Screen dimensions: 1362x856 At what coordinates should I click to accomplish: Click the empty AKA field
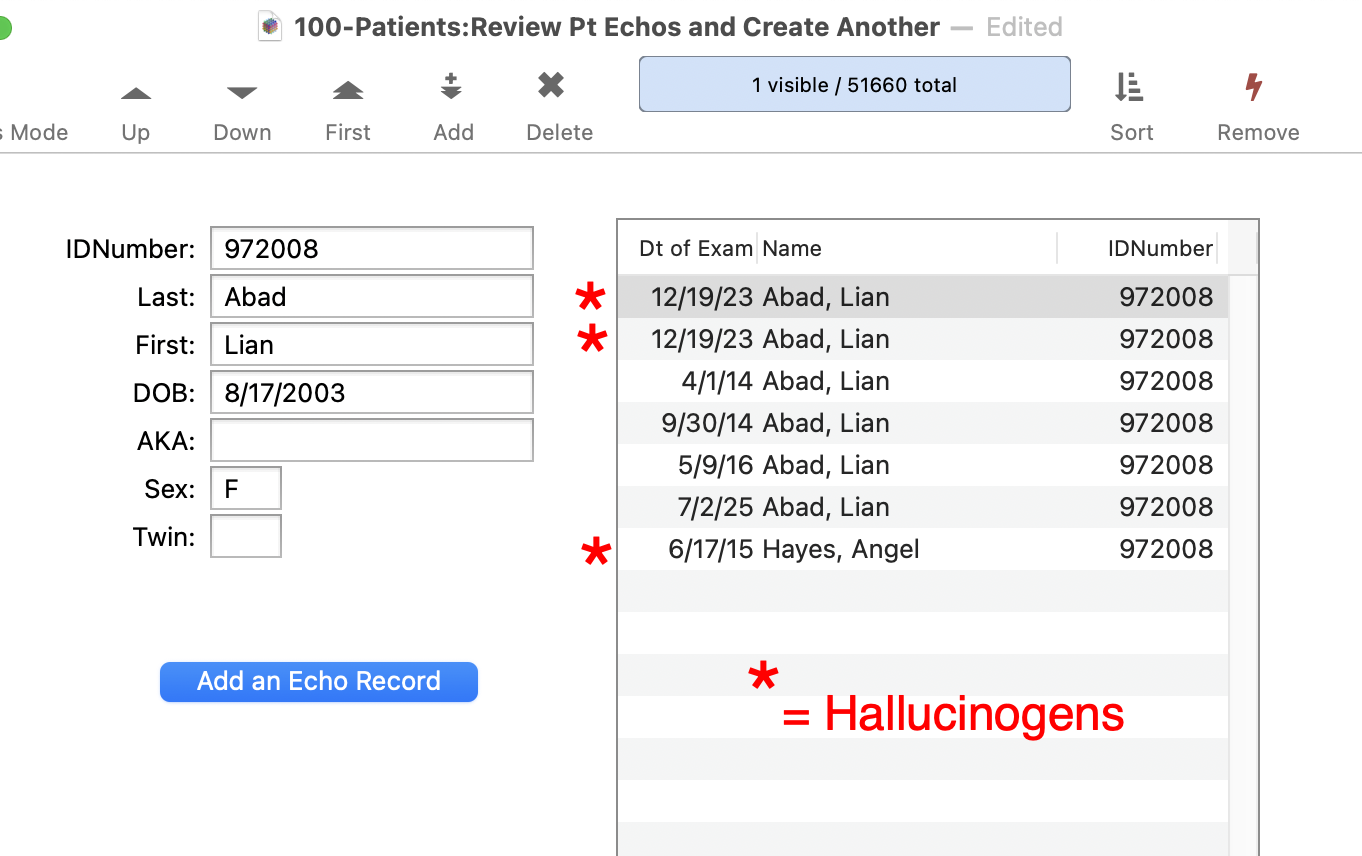(371, 441)
